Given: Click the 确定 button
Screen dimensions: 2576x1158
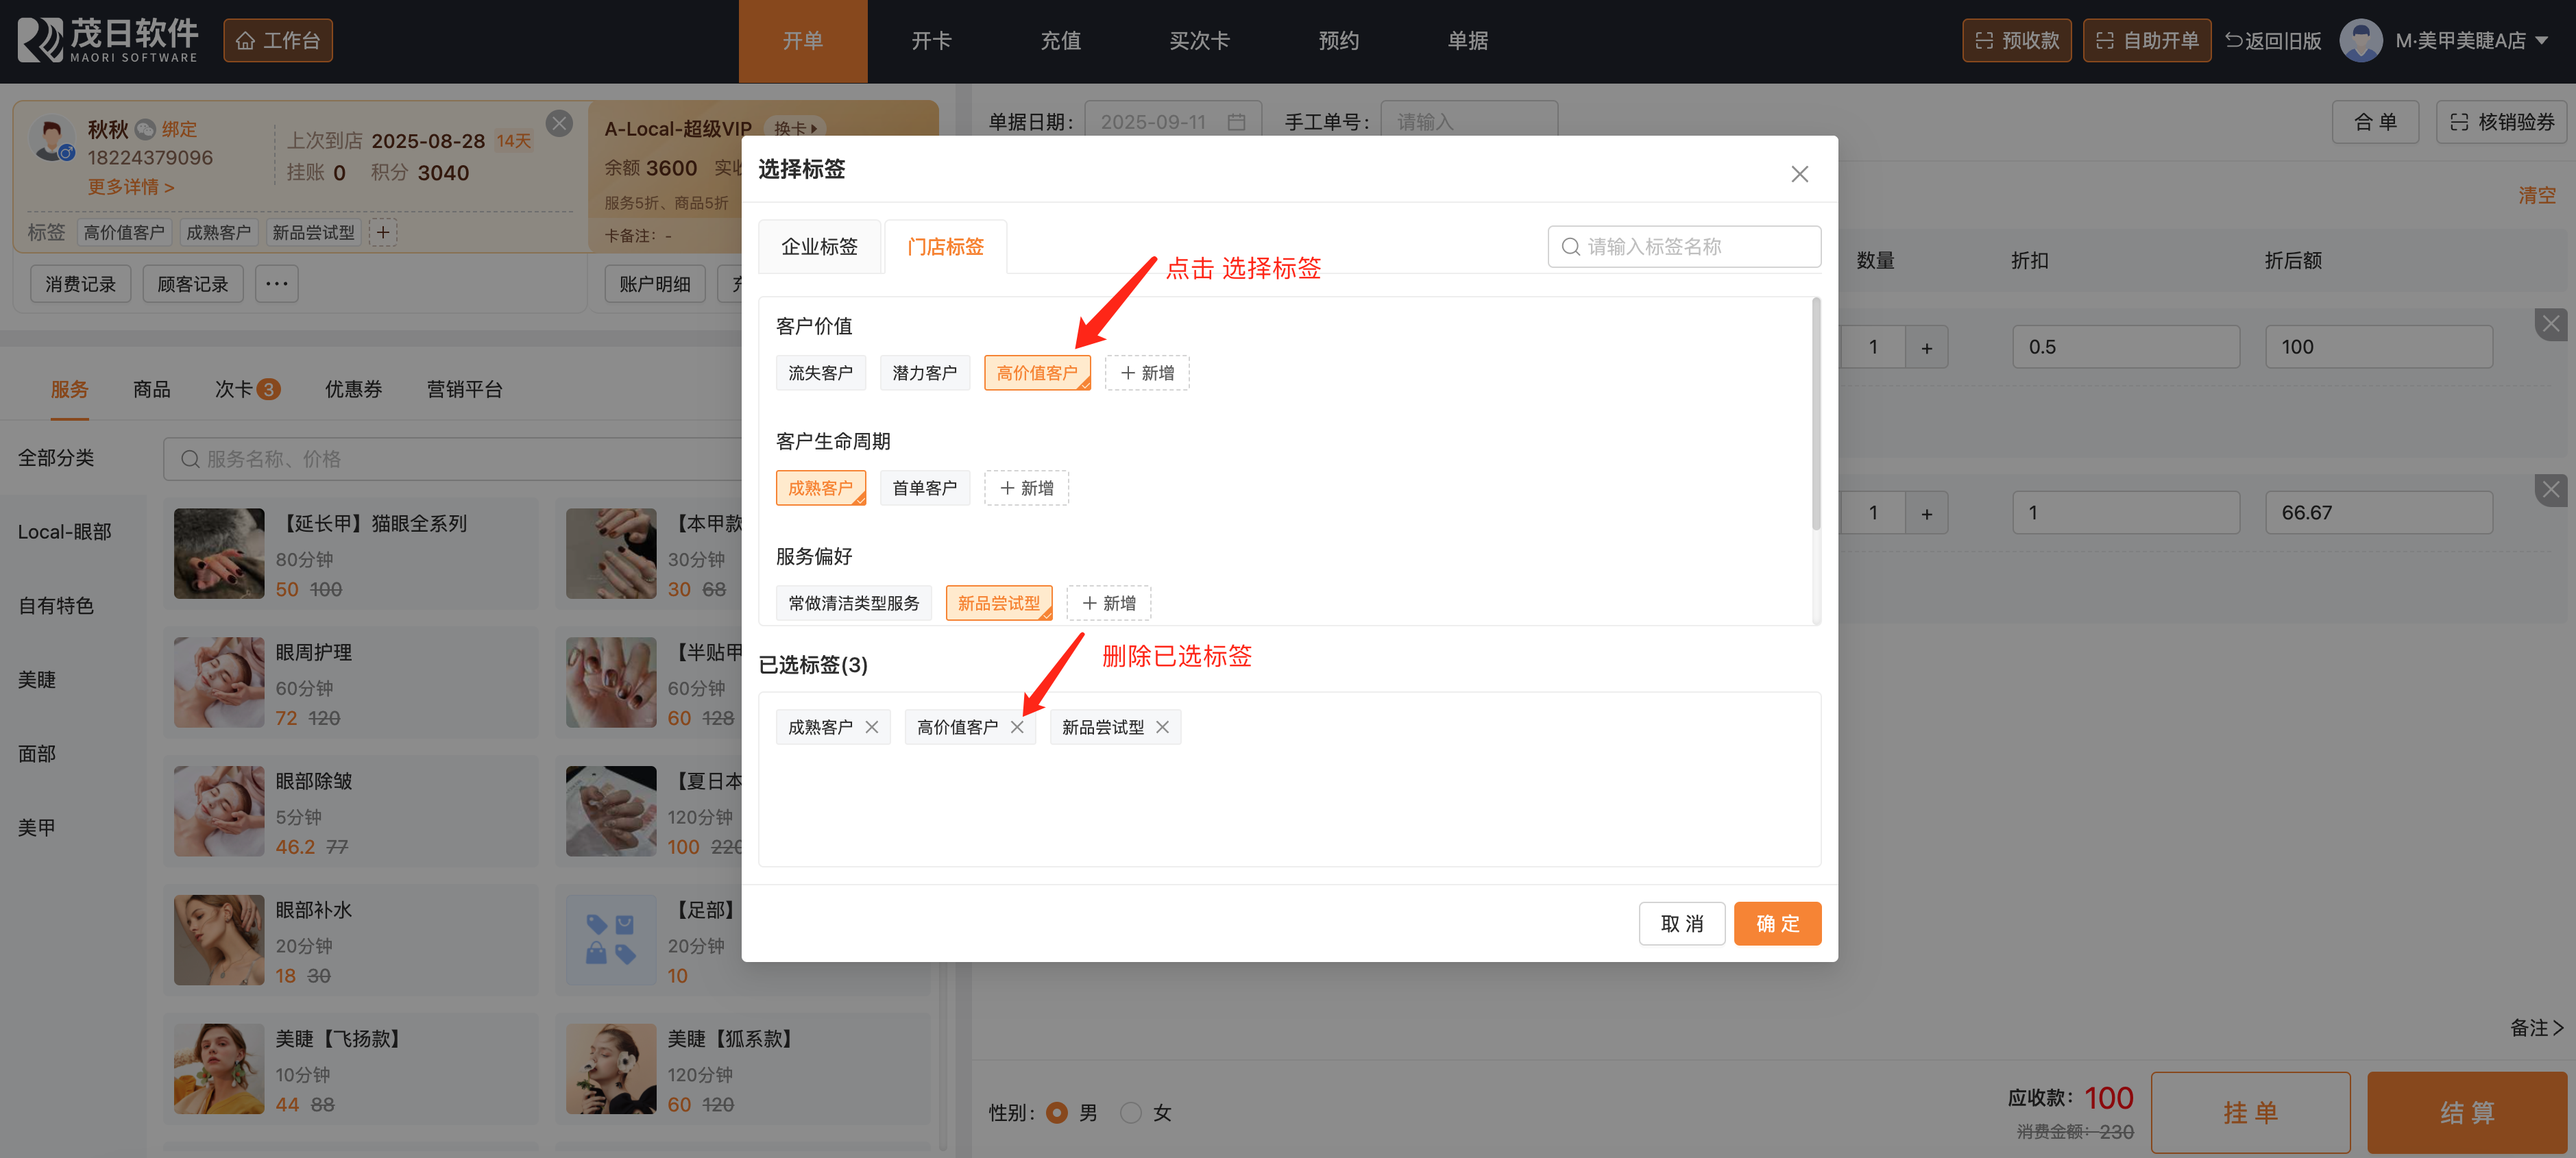Looking at the screenshot, I should click(1777, 923).
